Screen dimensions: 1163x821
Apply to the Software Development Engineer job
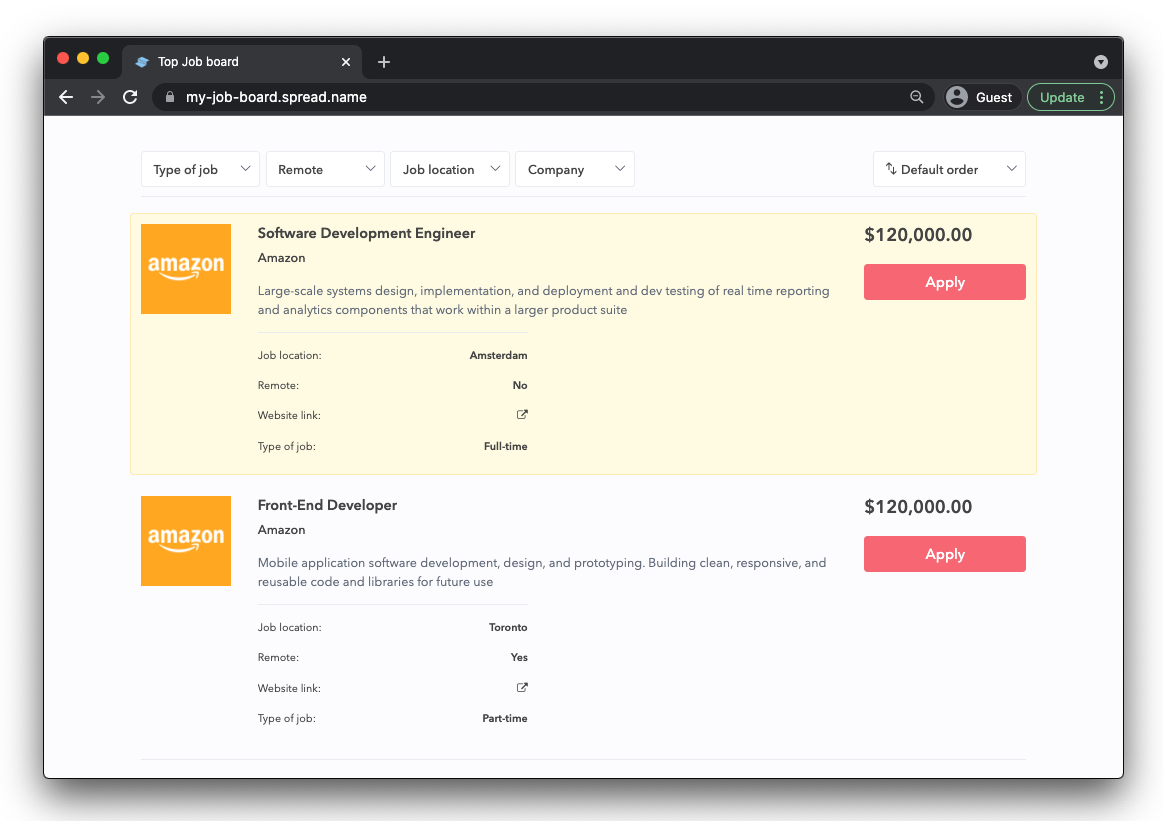tap(944, 281)
